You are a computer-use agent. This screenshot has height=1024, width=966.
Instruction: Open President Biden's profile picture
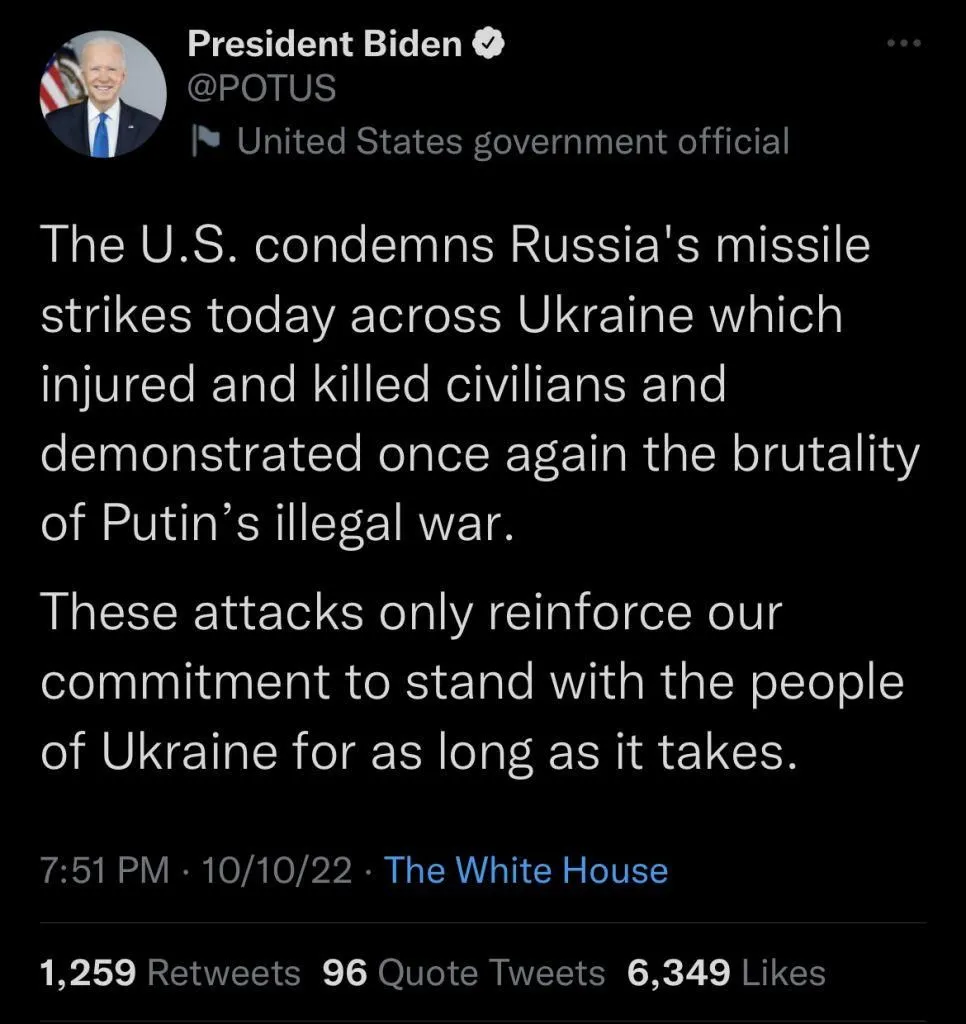[102, 95]
